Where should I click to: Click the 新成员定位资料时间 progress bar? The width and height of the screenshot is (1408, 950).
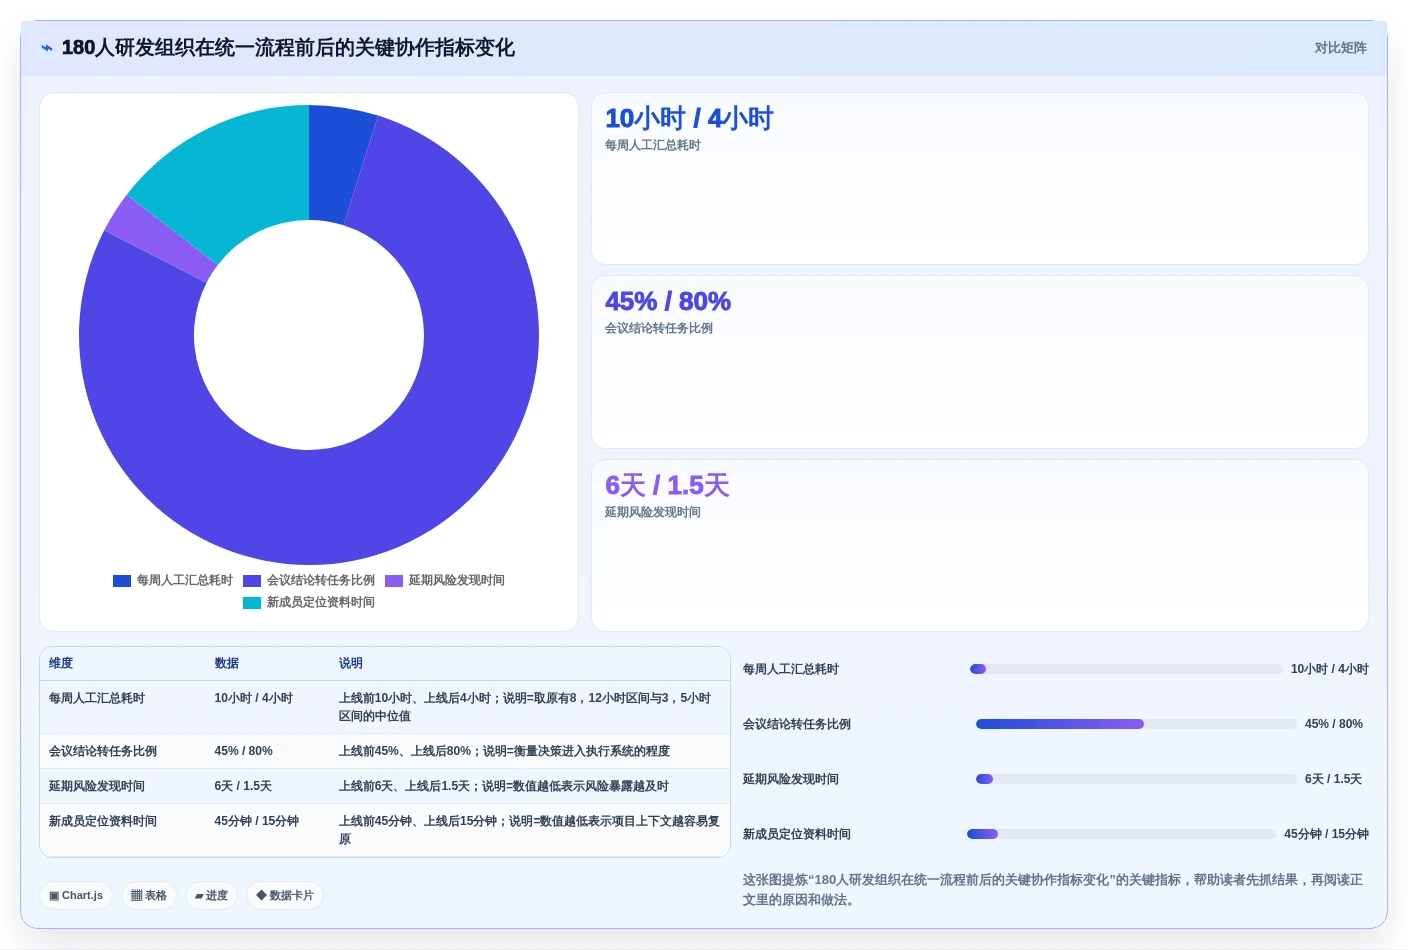(x=1122, y=835)
